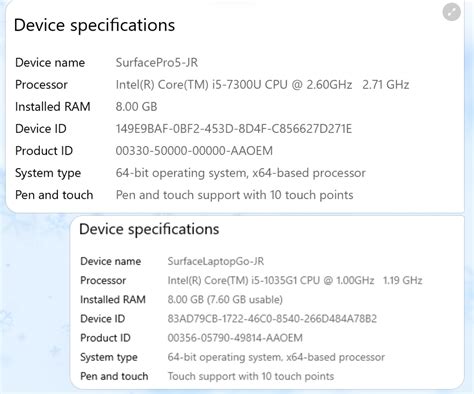Select Product ID 00330-50000-00000-AAOEM
Screen dimensions: 474x394
[194, 151]
